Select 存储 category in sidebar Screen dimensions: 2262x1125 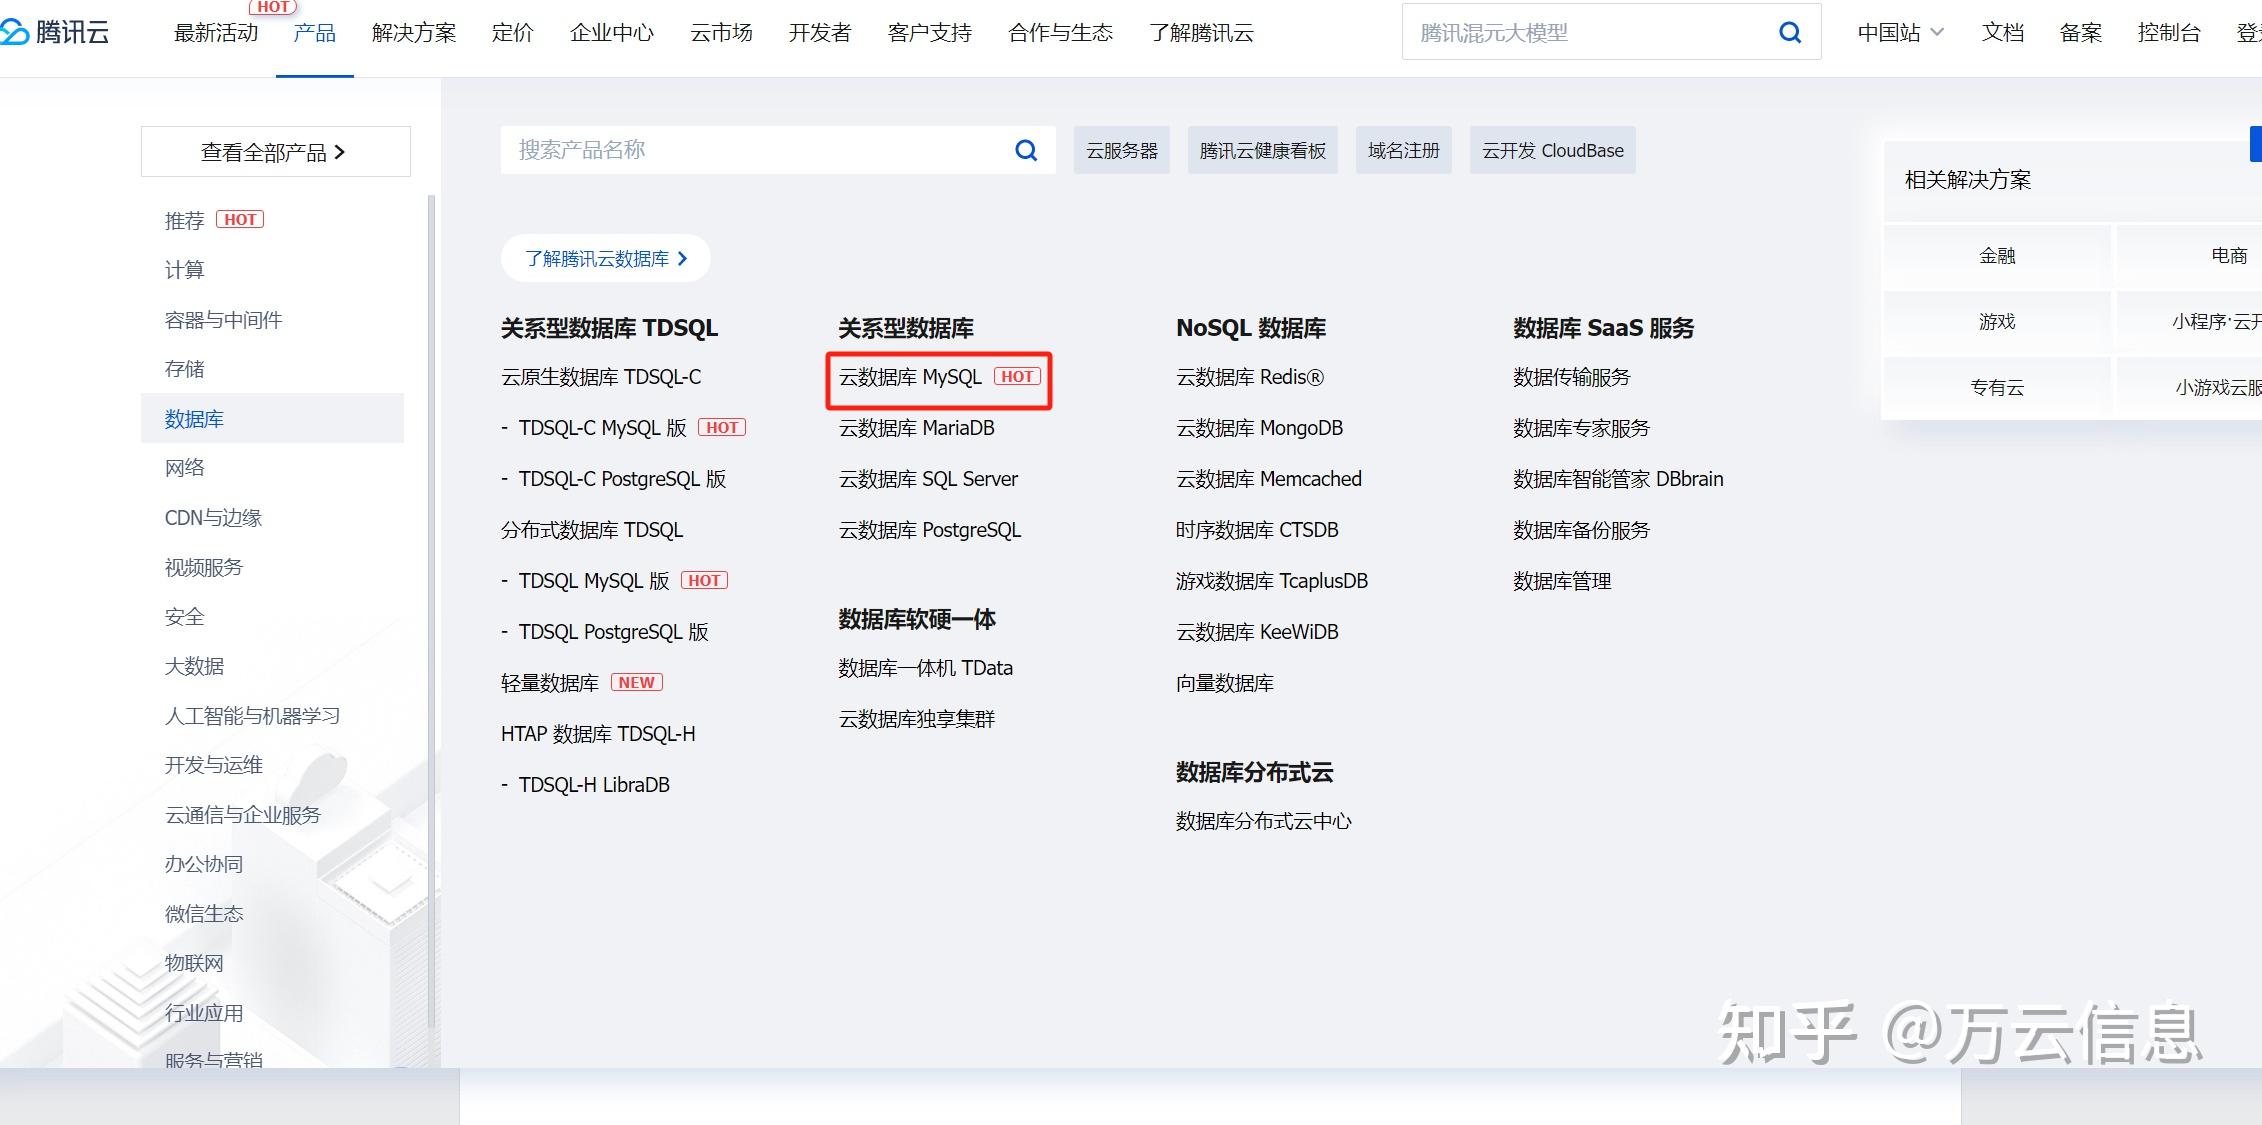(x=185, y=369)
